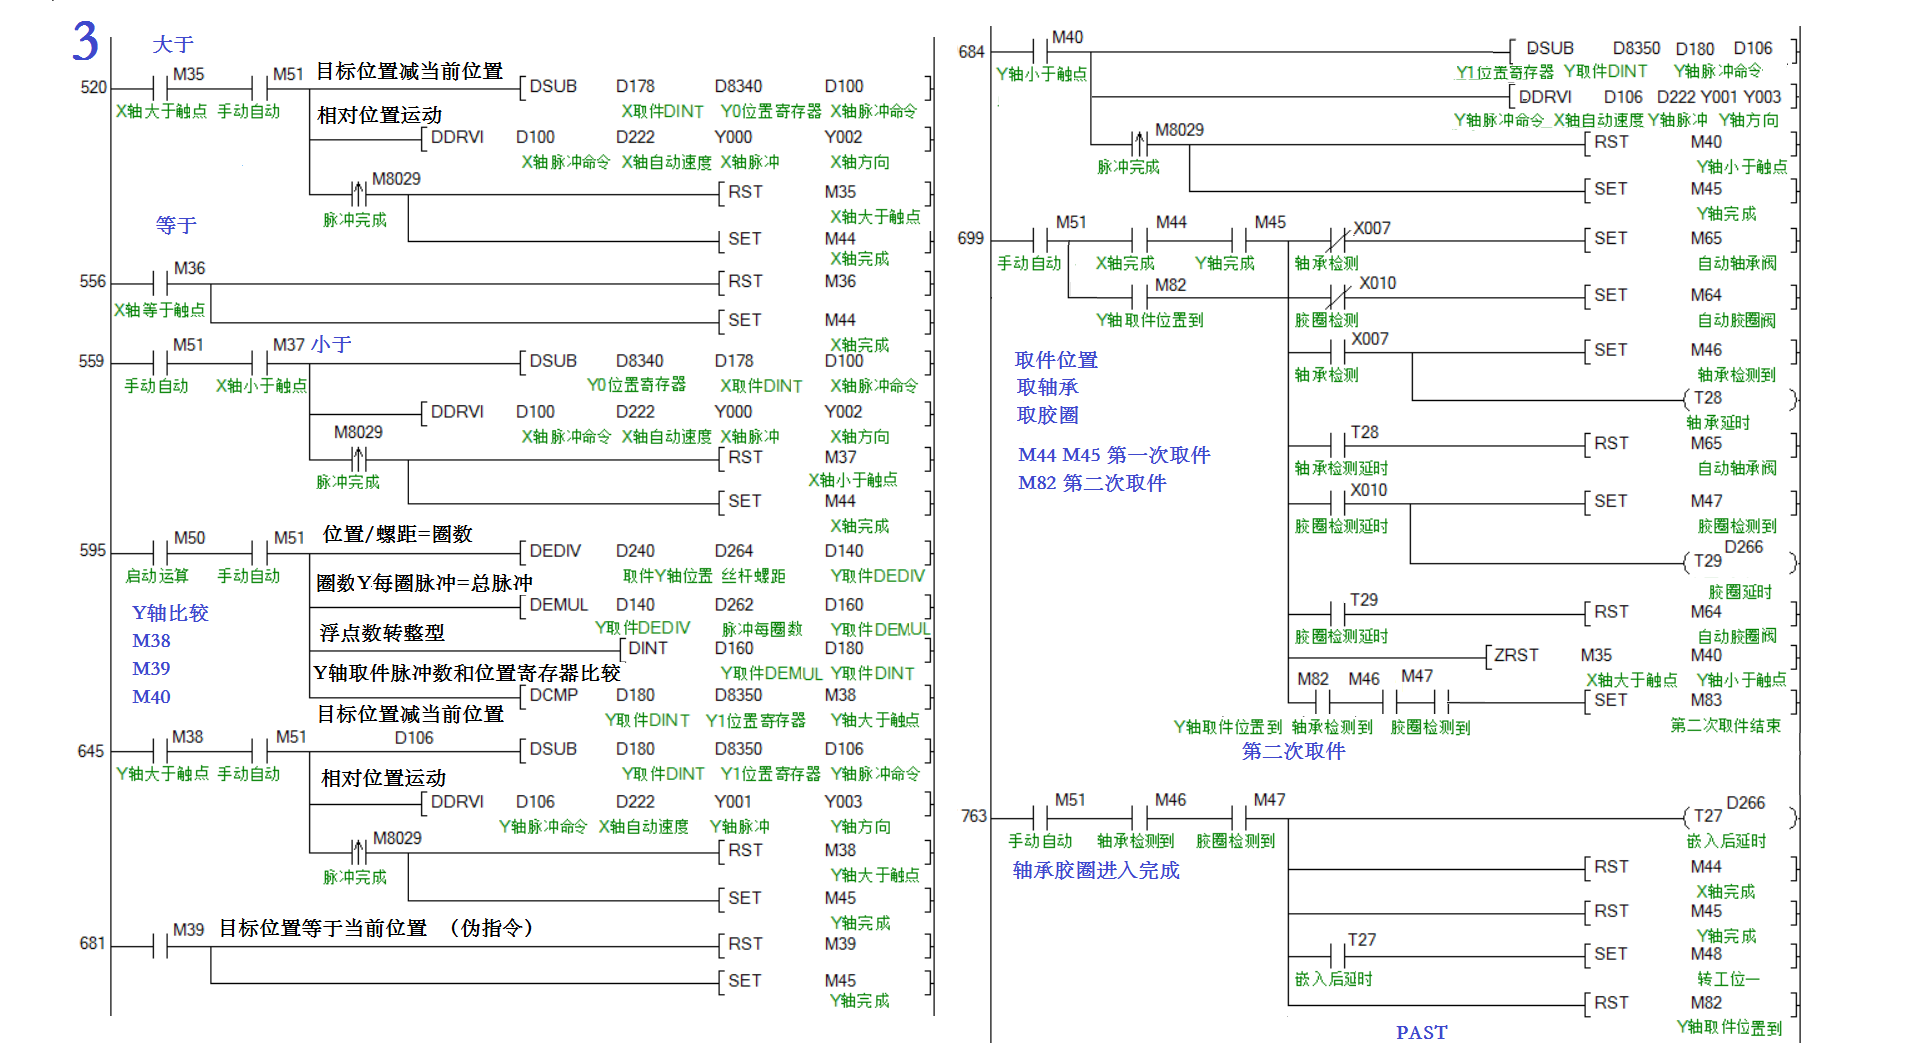Click the green "胶圈延时" comment
The height and width of the screenshot is (1052, 1905).
1740,591
